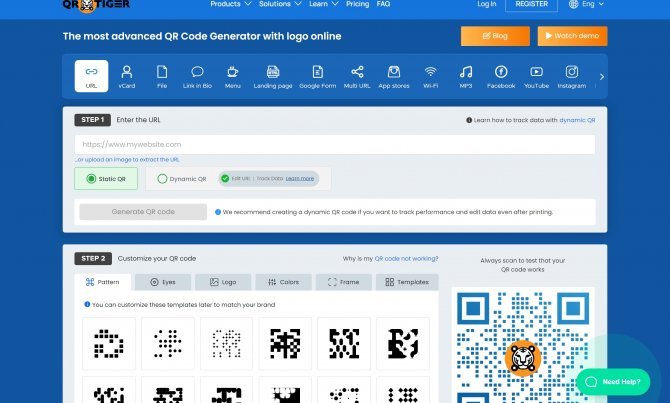The image size is (670, 403).
Task: Open the Colors tab
Action: pyautogui.click(x=283, y=282)
